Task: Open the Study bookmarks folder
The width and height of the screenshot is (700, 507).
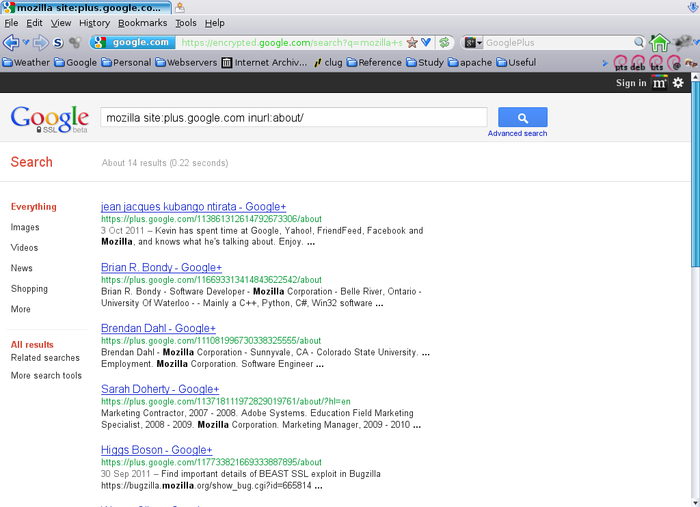Action: (425, 62)
